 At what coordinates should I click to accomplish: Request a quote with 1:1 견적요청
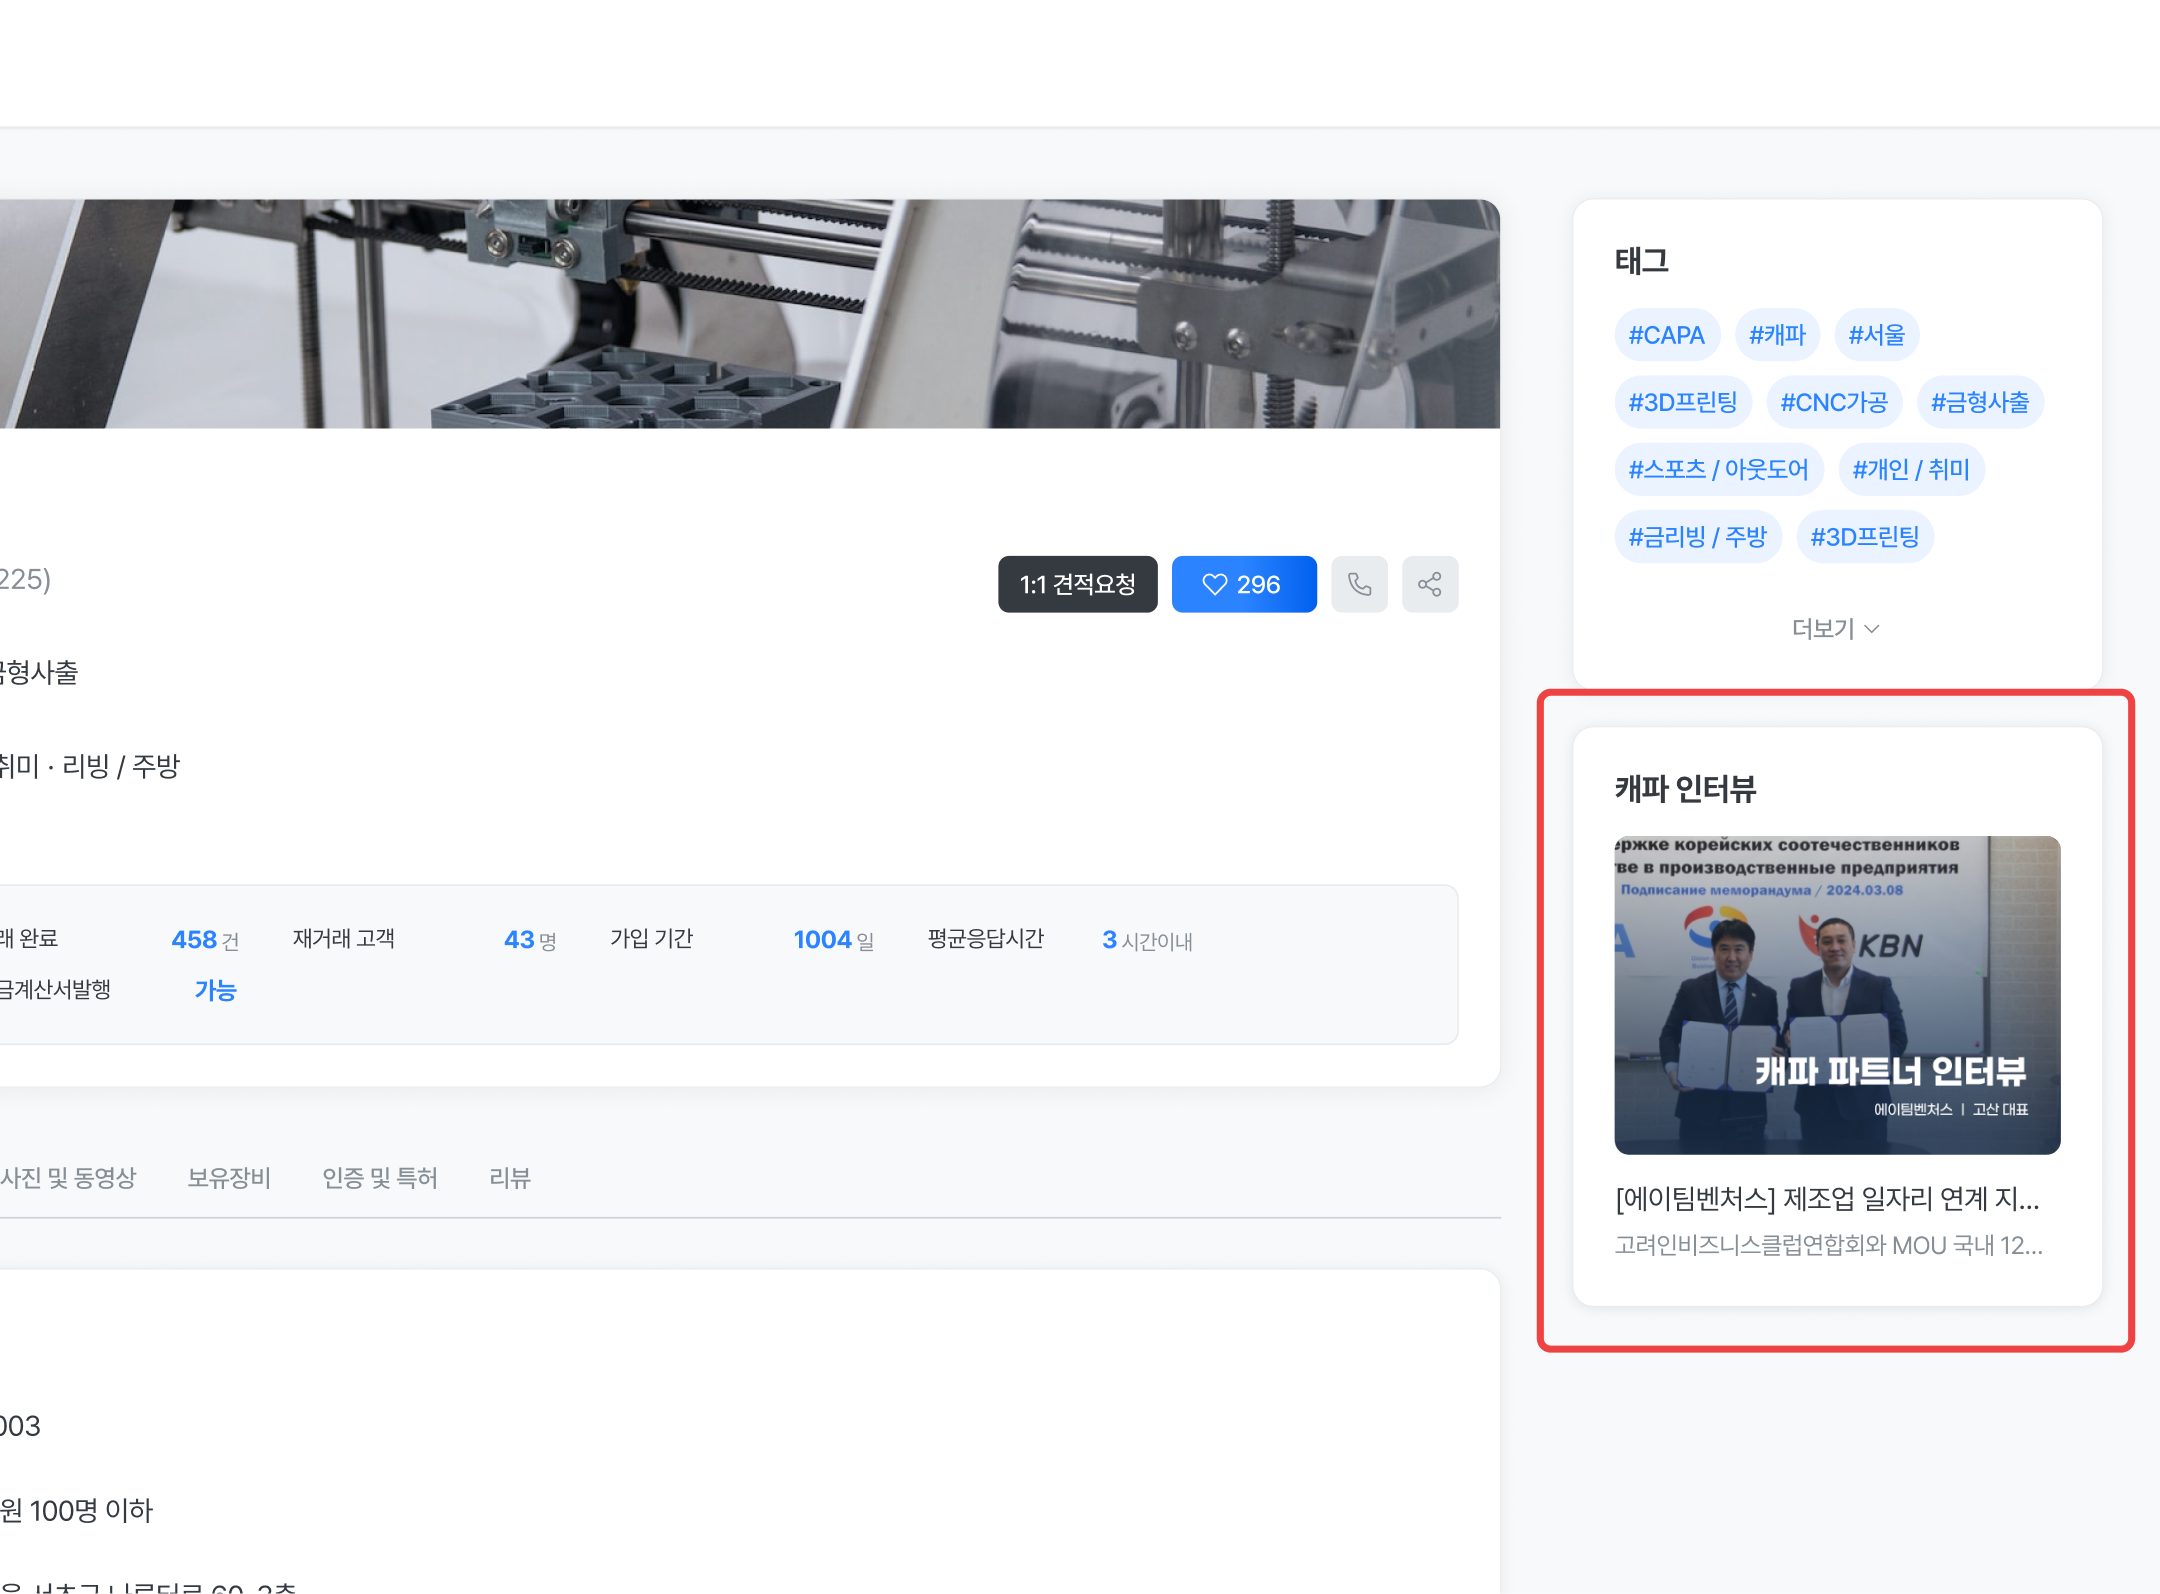coord(1077,584)
